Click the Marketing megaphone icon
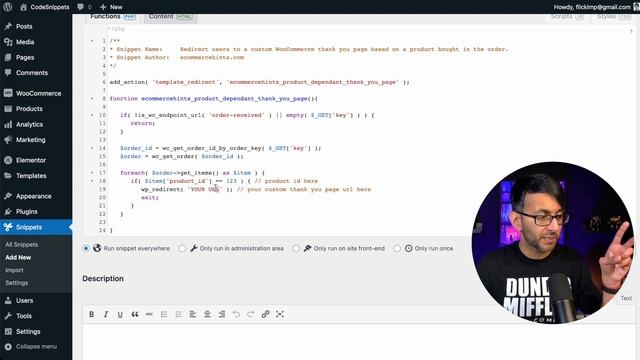Viewport: 640px width, 360px height. point(8,140)
